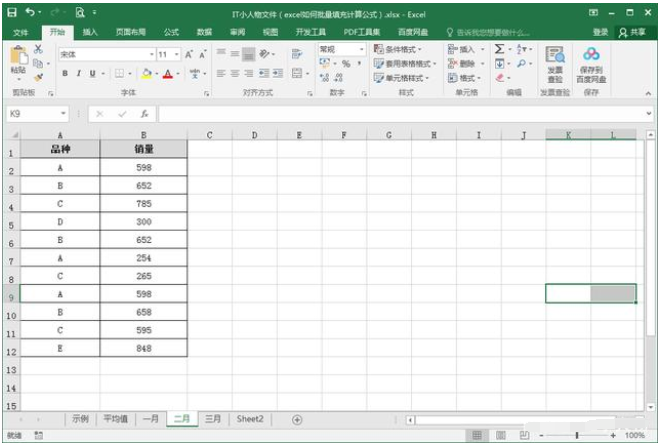Add a new sheet with plus icon

click(297, 419)
